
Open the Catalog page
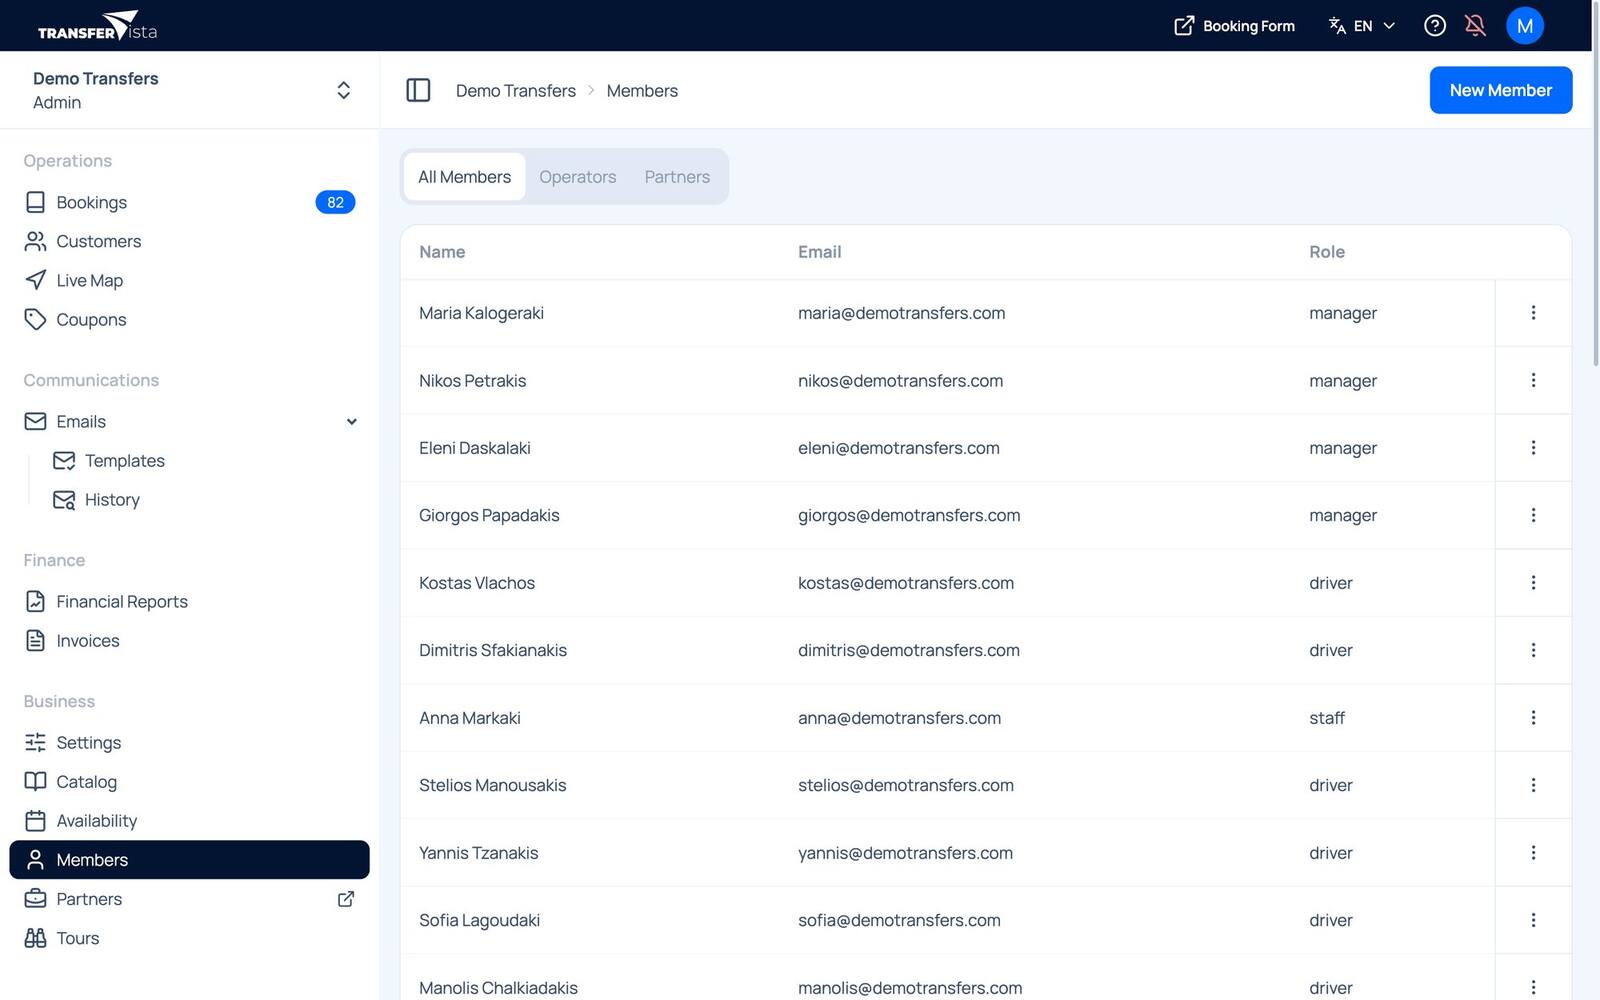189,781
